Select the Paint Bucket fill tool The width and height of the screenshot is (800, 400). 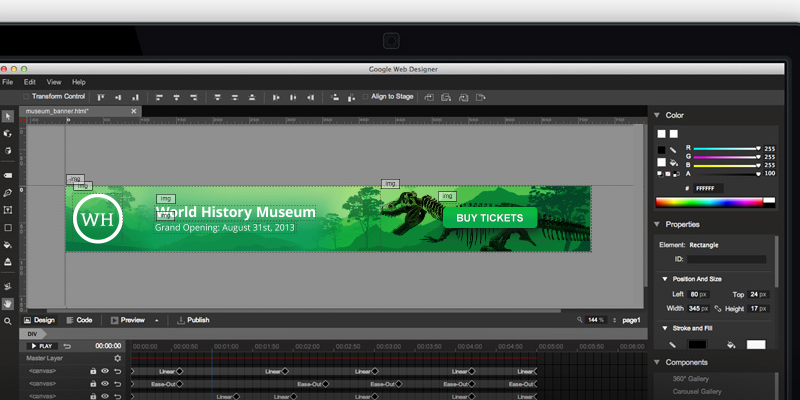click(8, 244)
